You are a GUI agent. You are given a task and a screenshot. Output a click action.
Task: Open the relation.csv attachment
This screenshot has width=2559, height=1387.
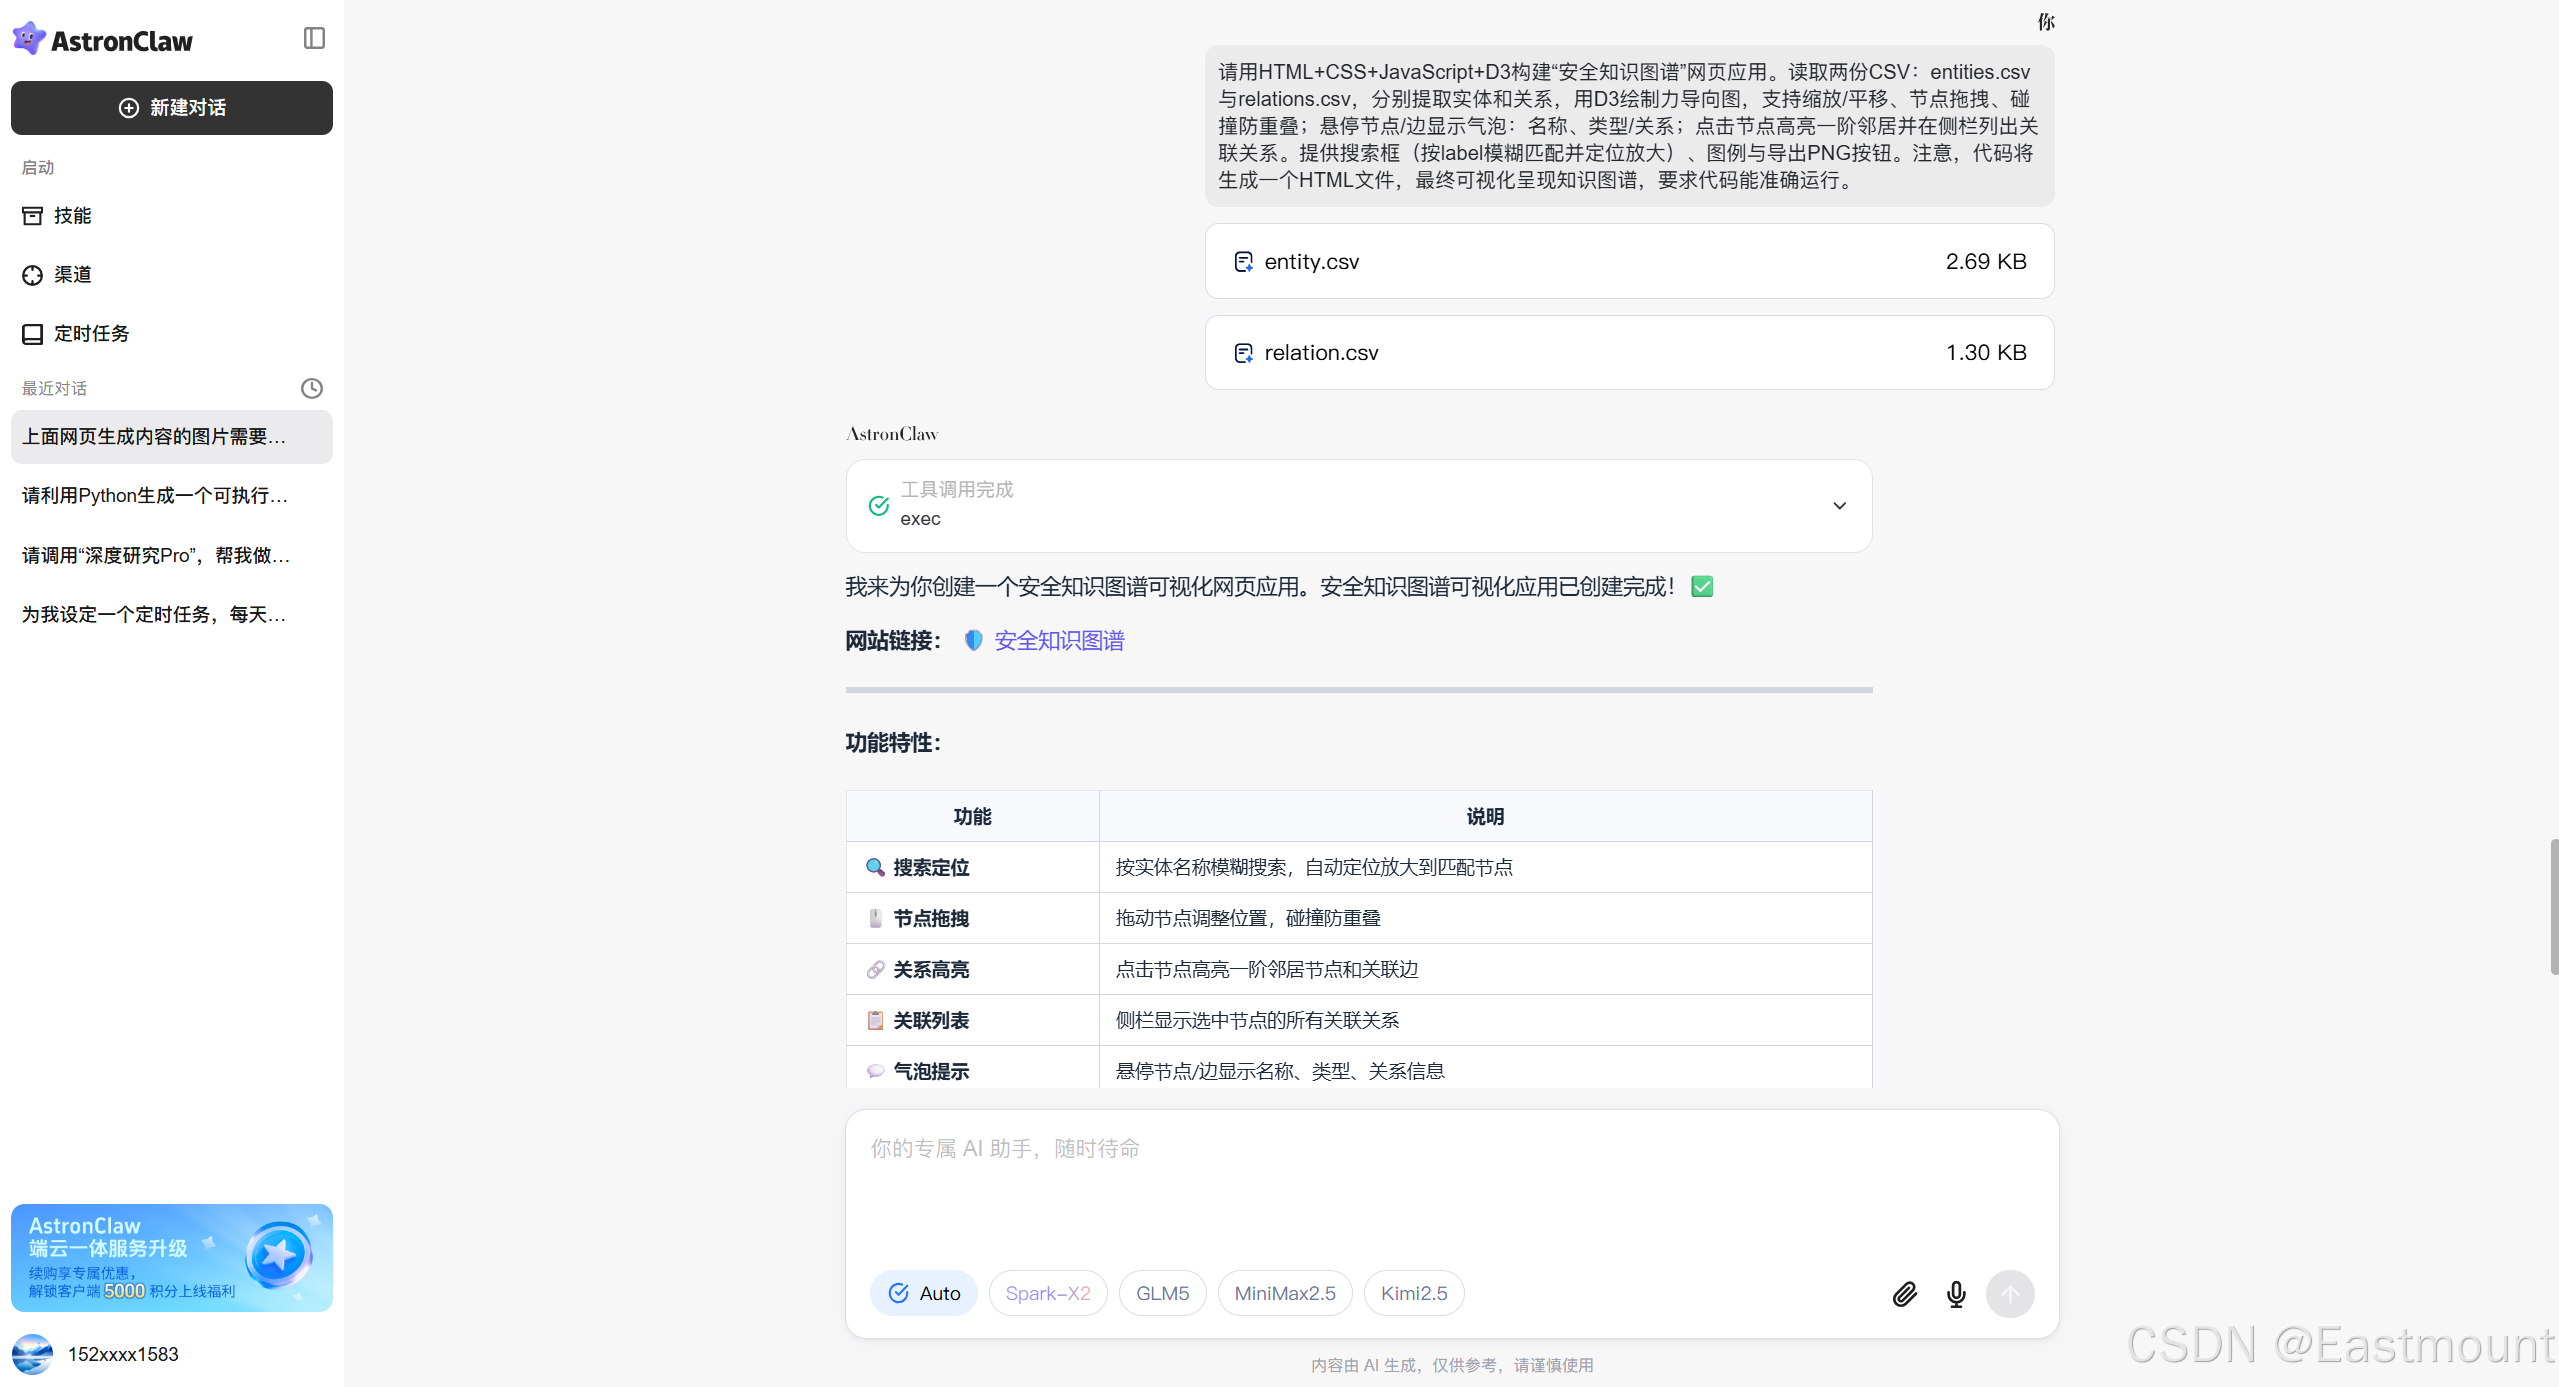[x=1629, y=353]
